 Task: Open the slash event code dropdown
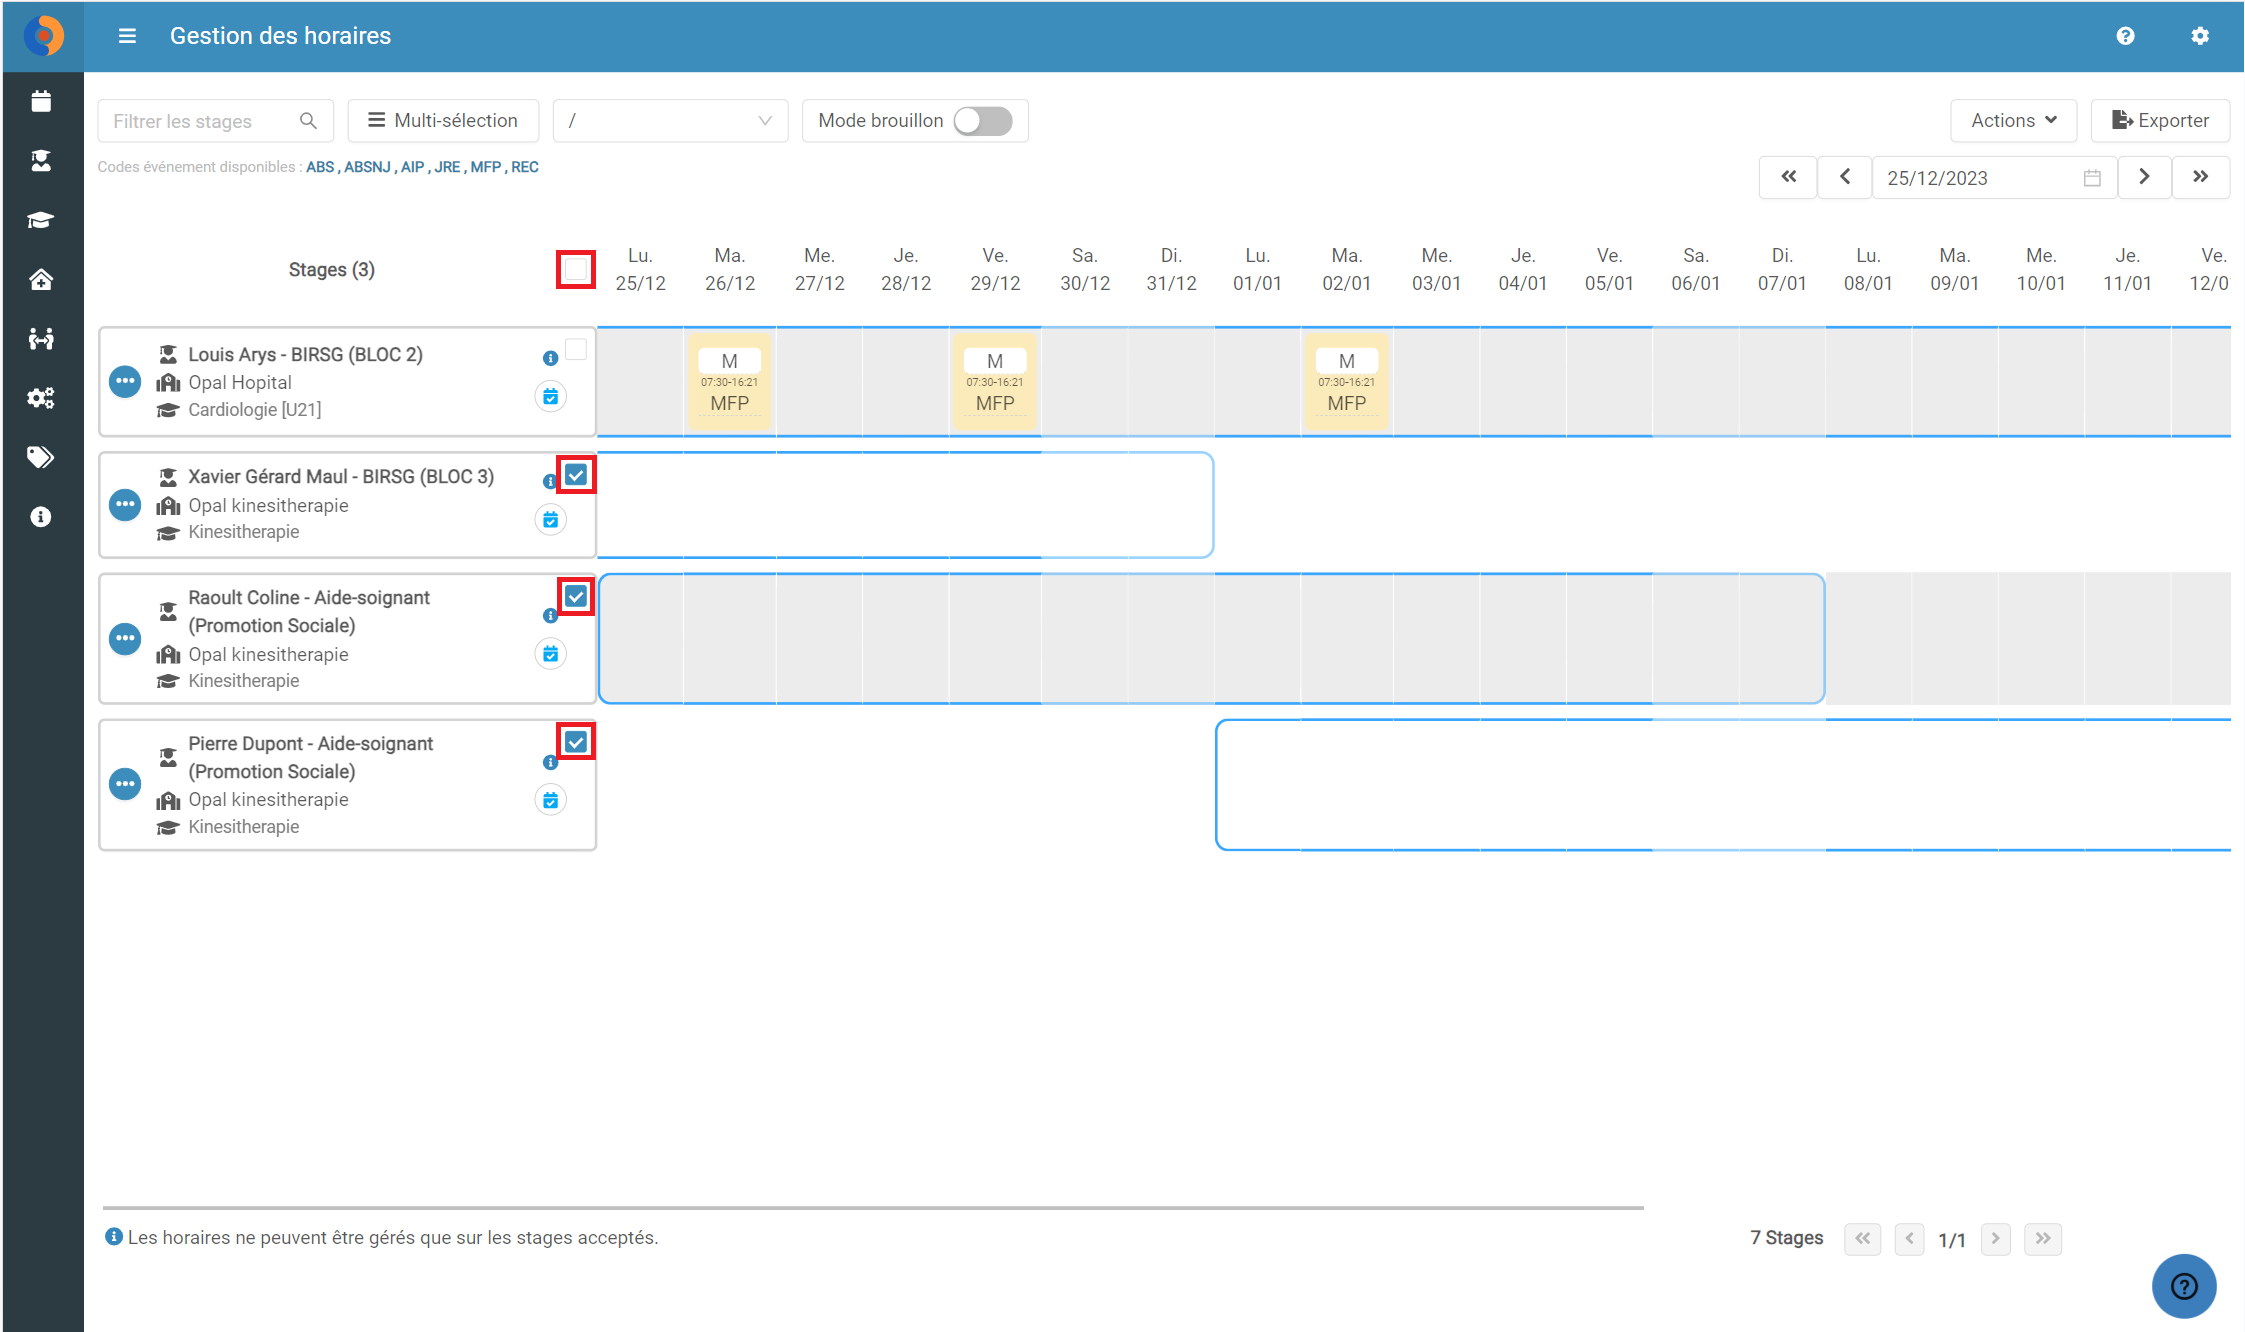(670, 121)
